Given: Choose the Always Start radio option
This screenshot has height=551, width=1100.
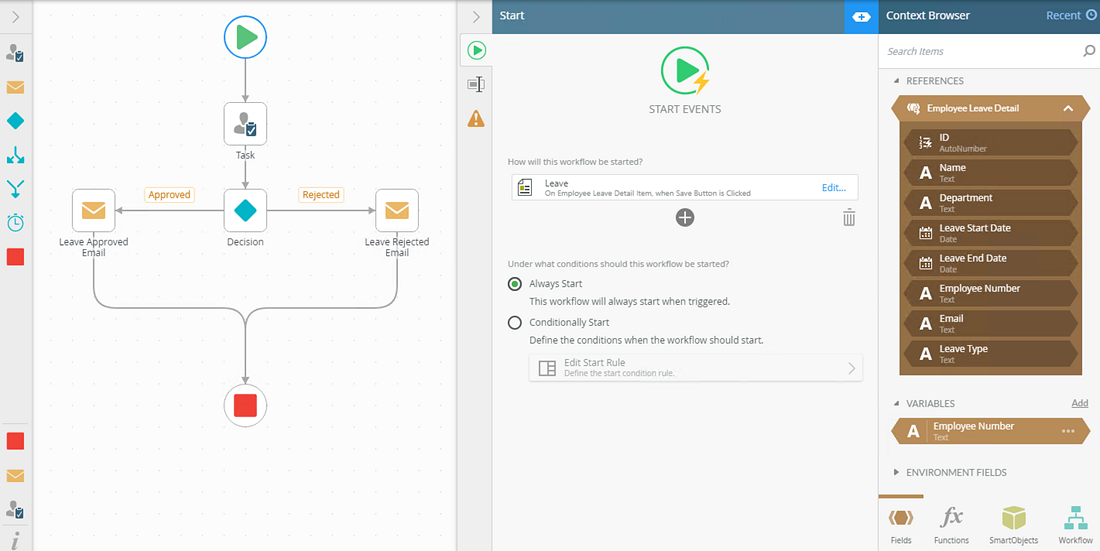Looking at the screenshot, I should click(515, 284).
